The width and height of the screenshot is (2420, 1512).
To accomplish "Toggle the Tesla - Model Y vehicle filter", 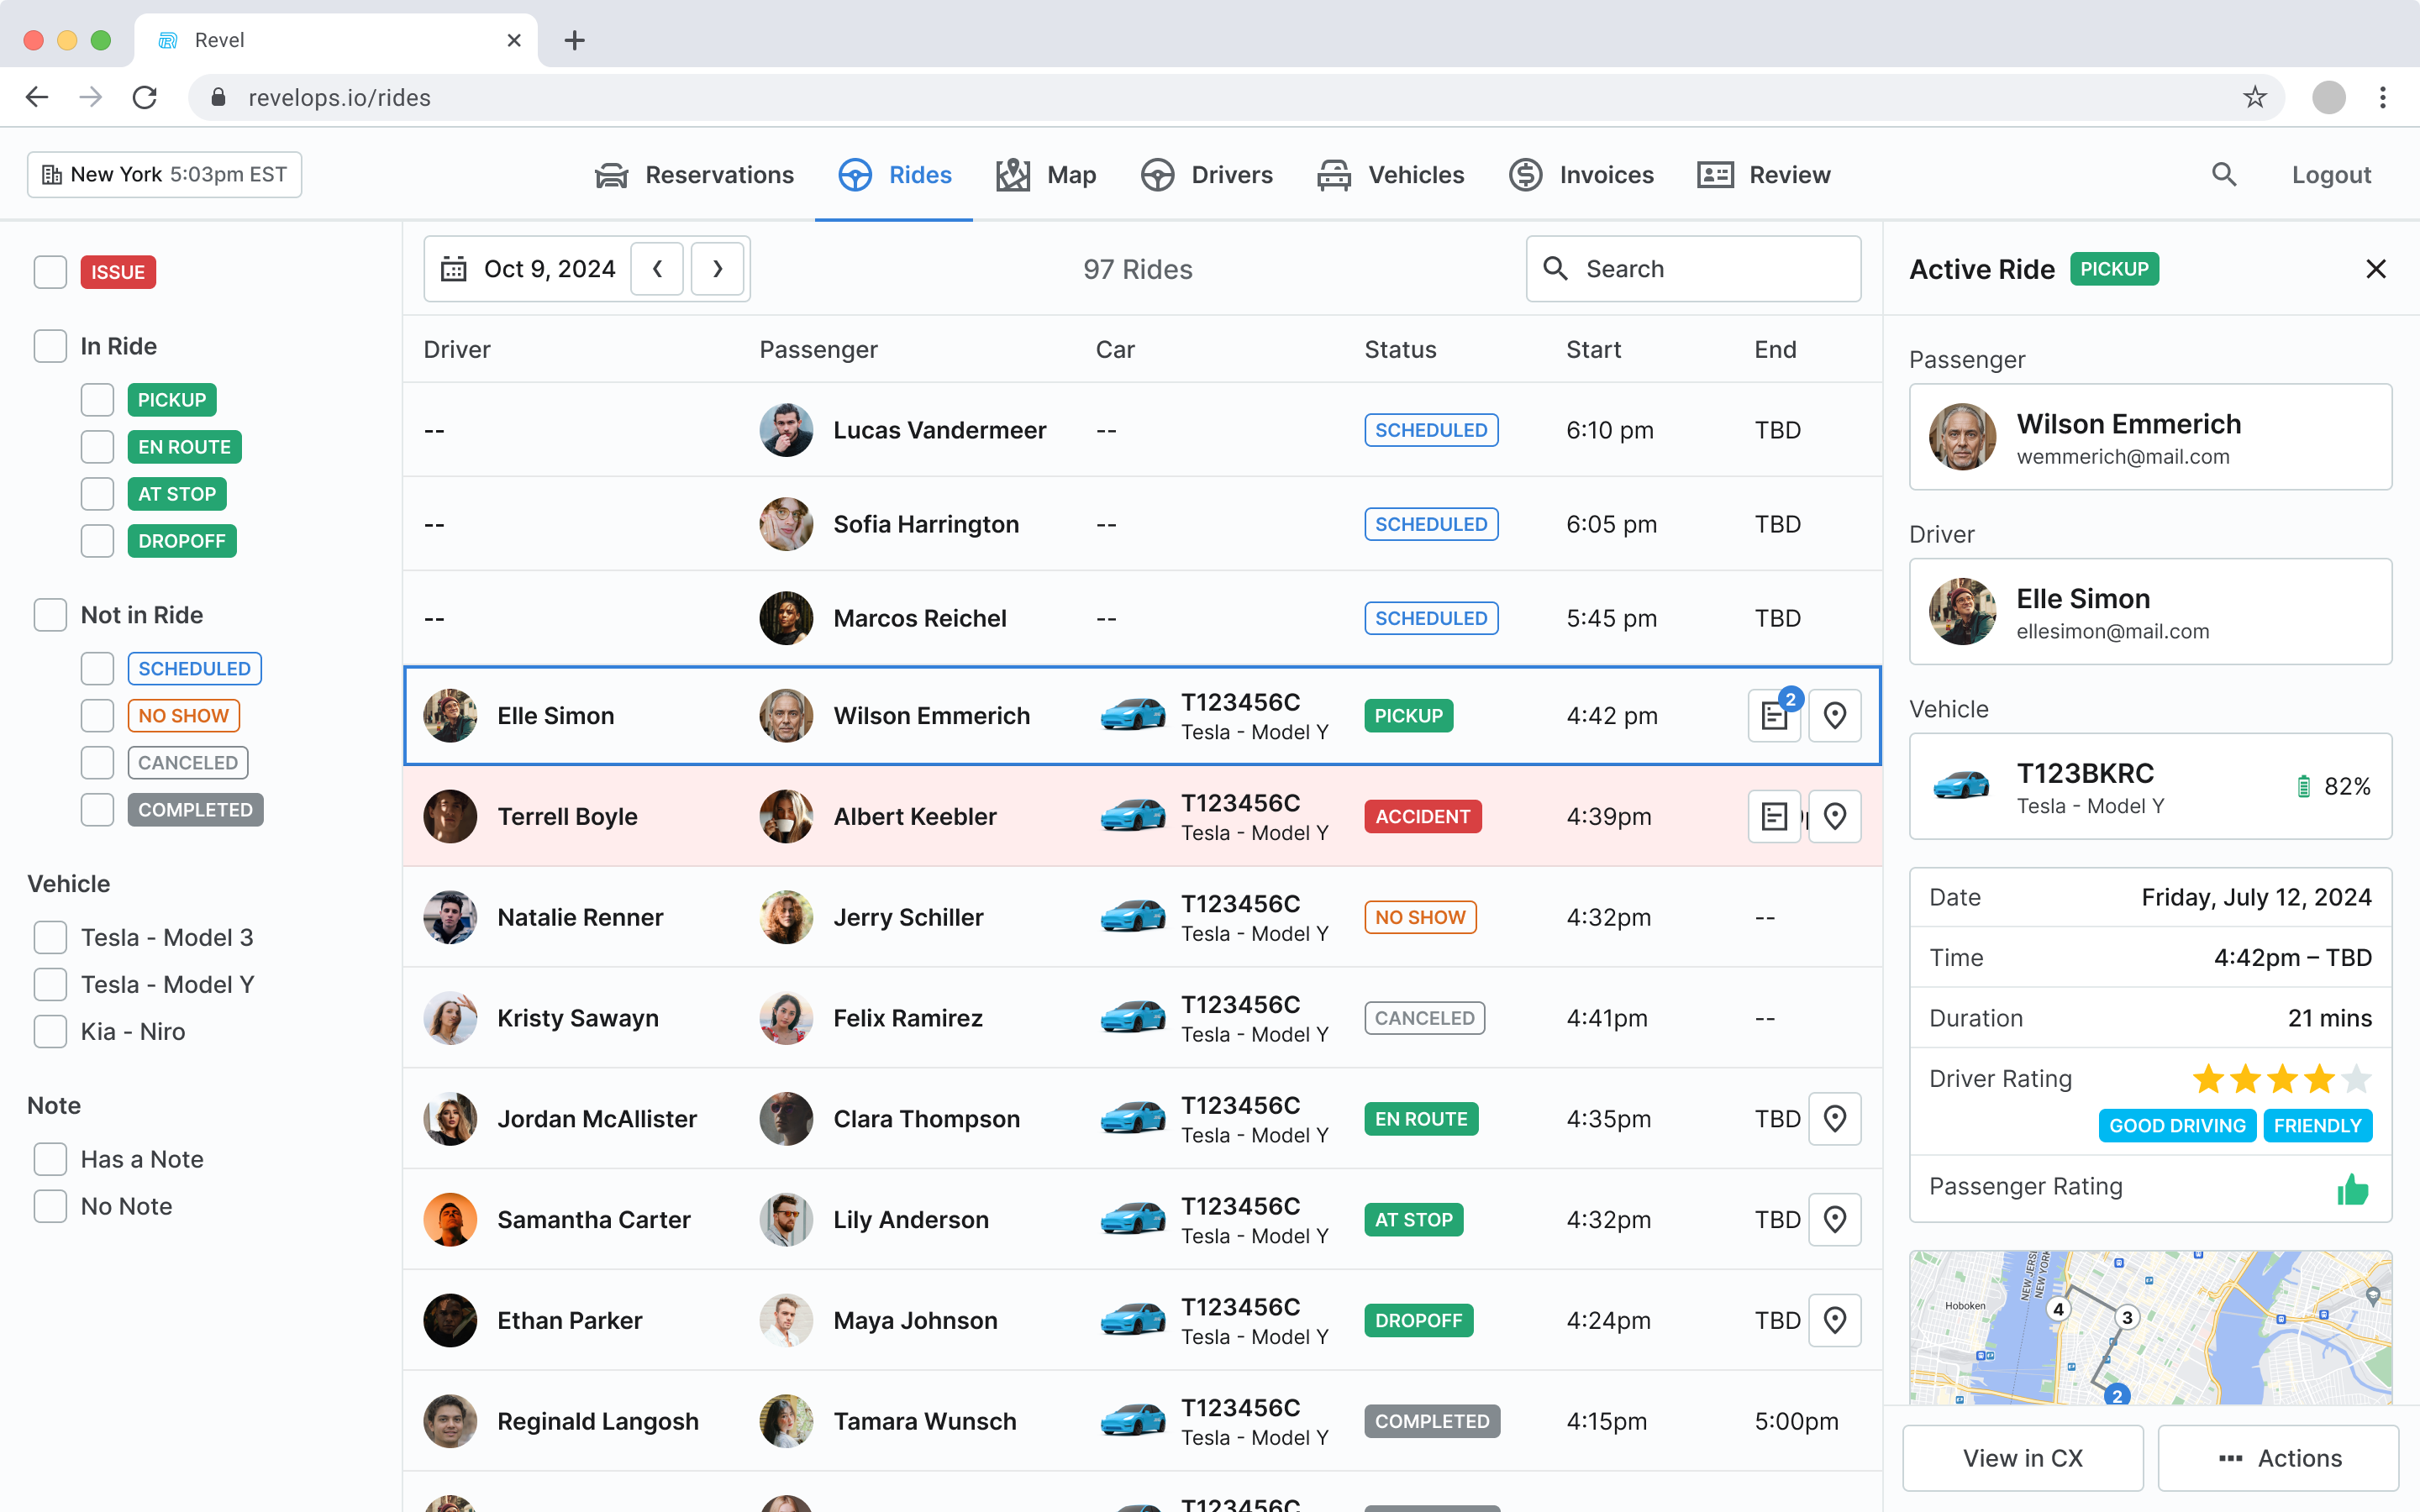I will (x=50, y=985).
